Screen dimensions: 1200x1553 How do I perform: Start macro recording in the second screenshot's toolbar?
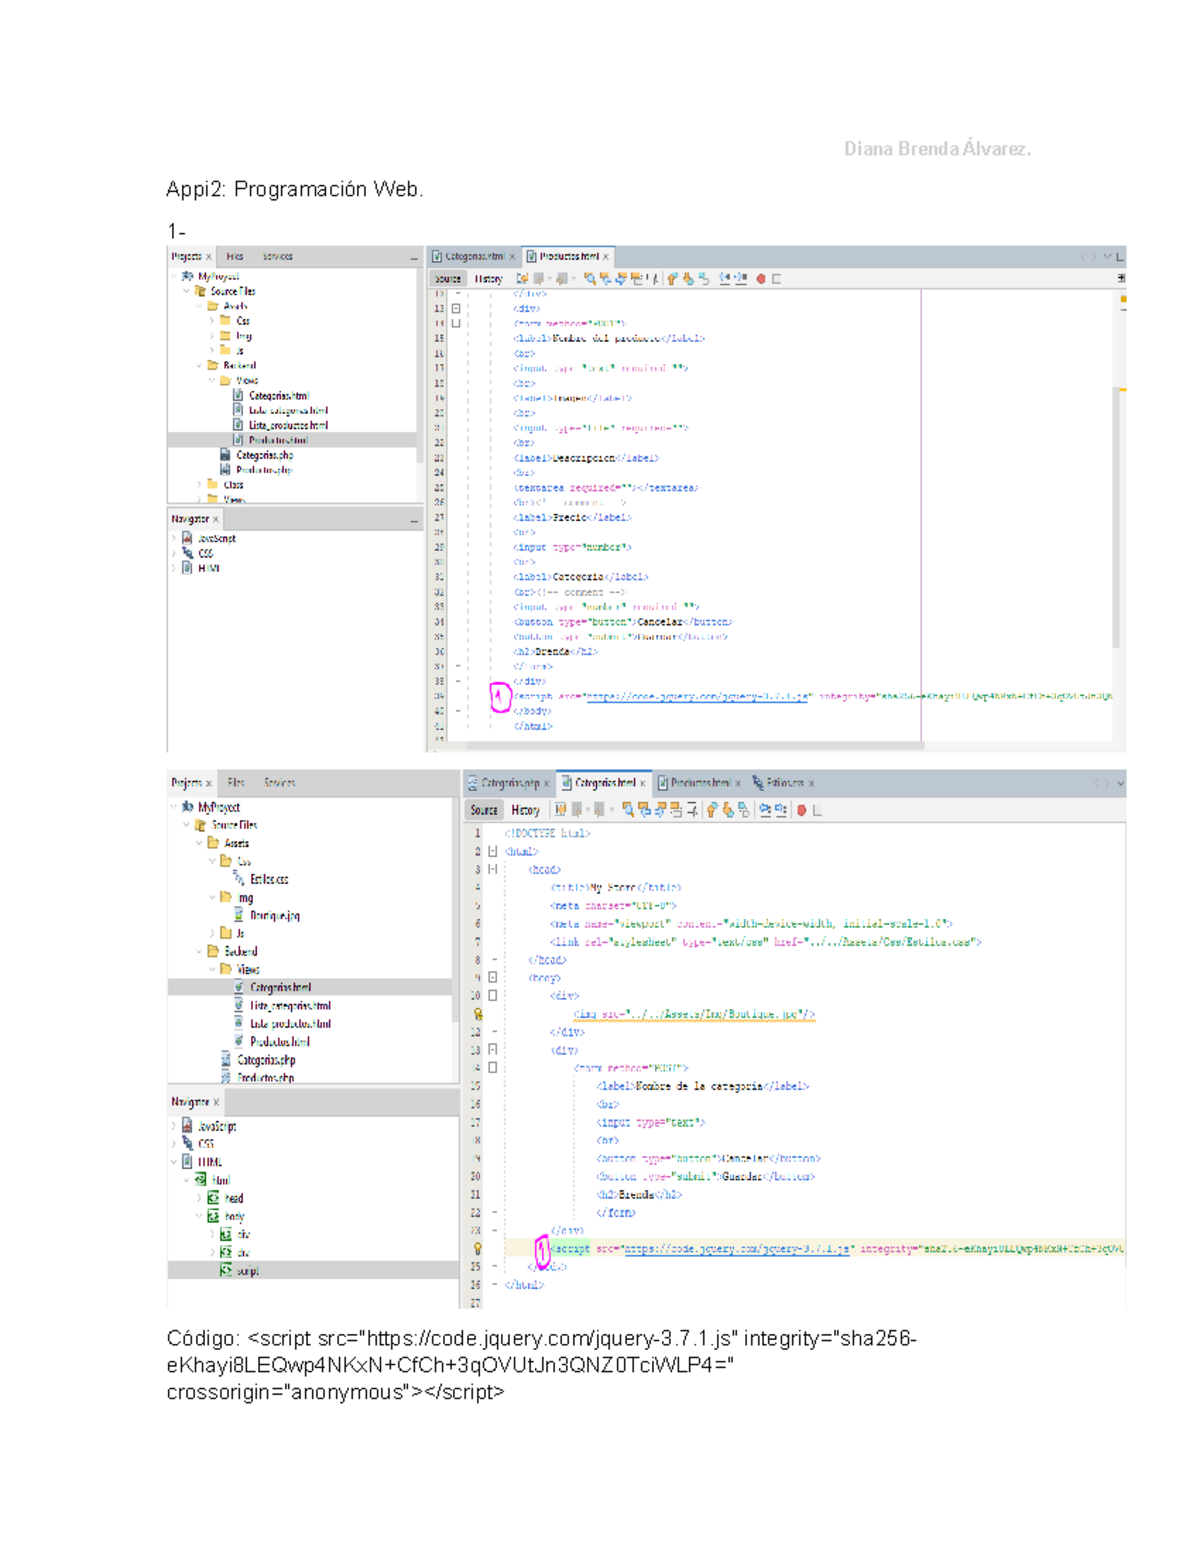point(801,810)
